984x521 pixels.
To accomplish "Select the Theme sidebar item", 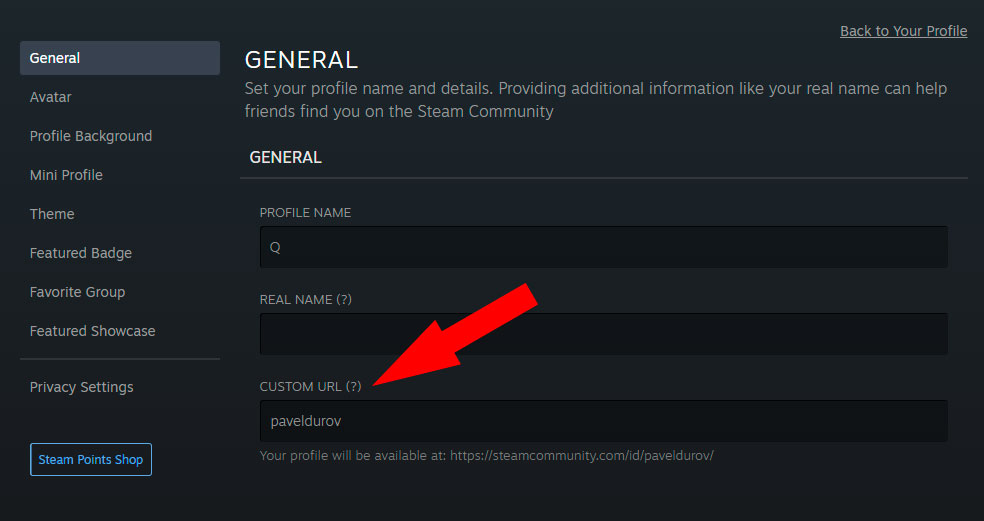I will 52,214.
